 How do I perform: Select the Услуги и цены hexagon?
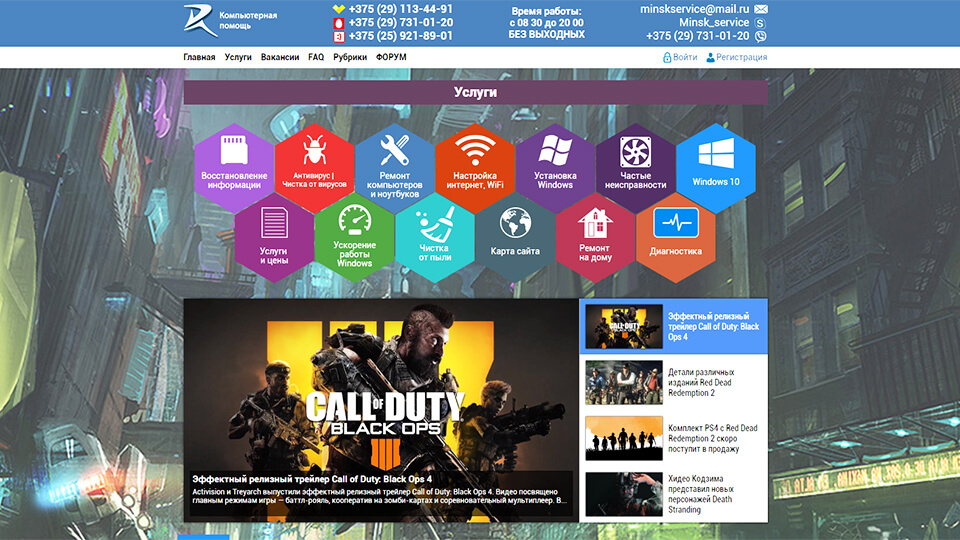tap(274, 238)
